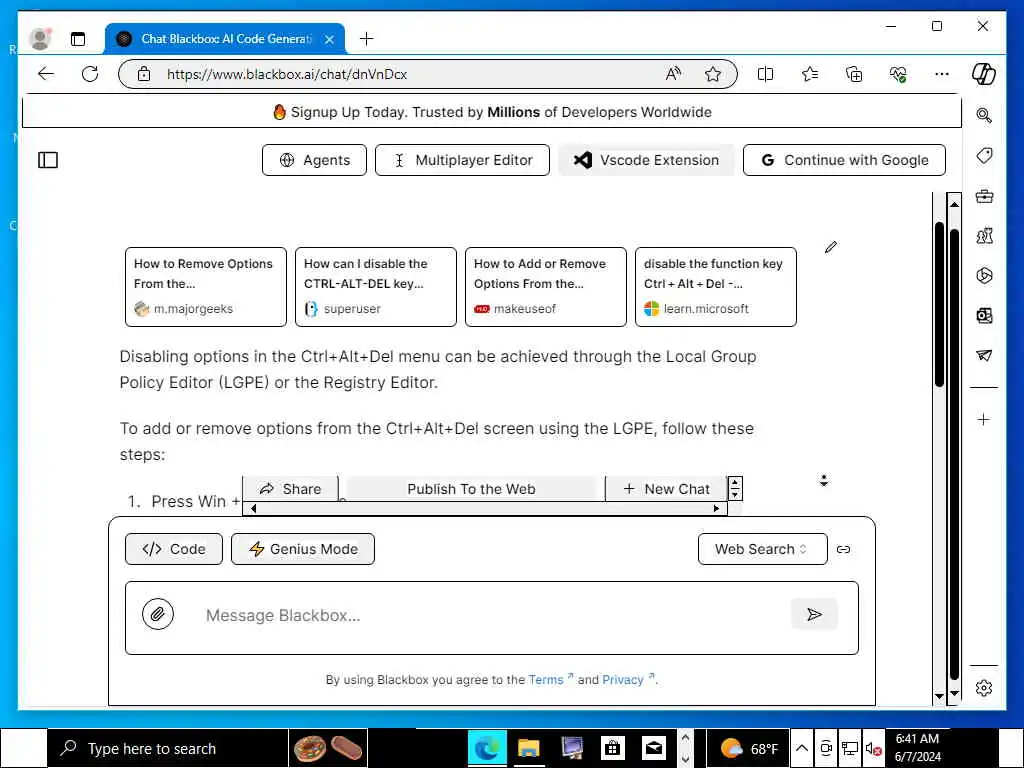
Task: Add page to favorites with star icon
Action: pyautogui.click(x=712, y=74)
